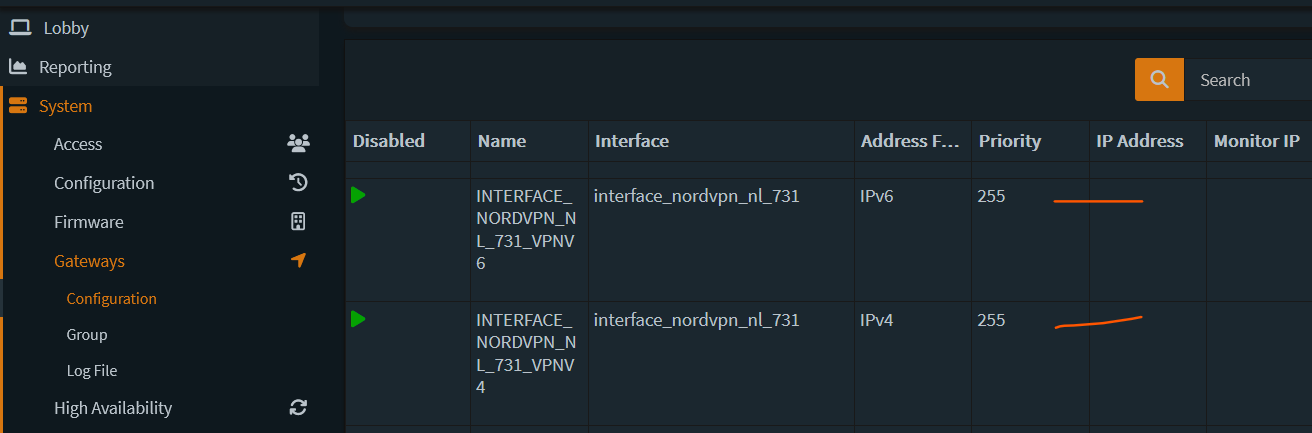This screenshot has height=433, width=1312.
Task: Toggle enabled state of the IPv4 gateway
Action: 358,319
